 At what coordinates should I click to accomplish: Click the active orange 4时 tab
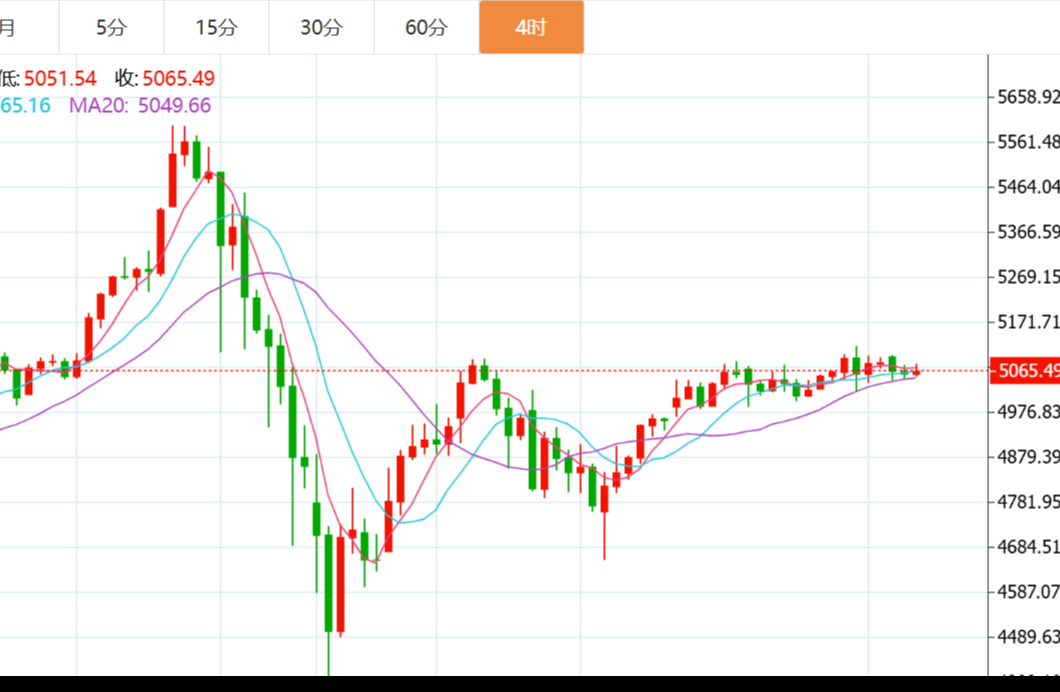(531, 27)
